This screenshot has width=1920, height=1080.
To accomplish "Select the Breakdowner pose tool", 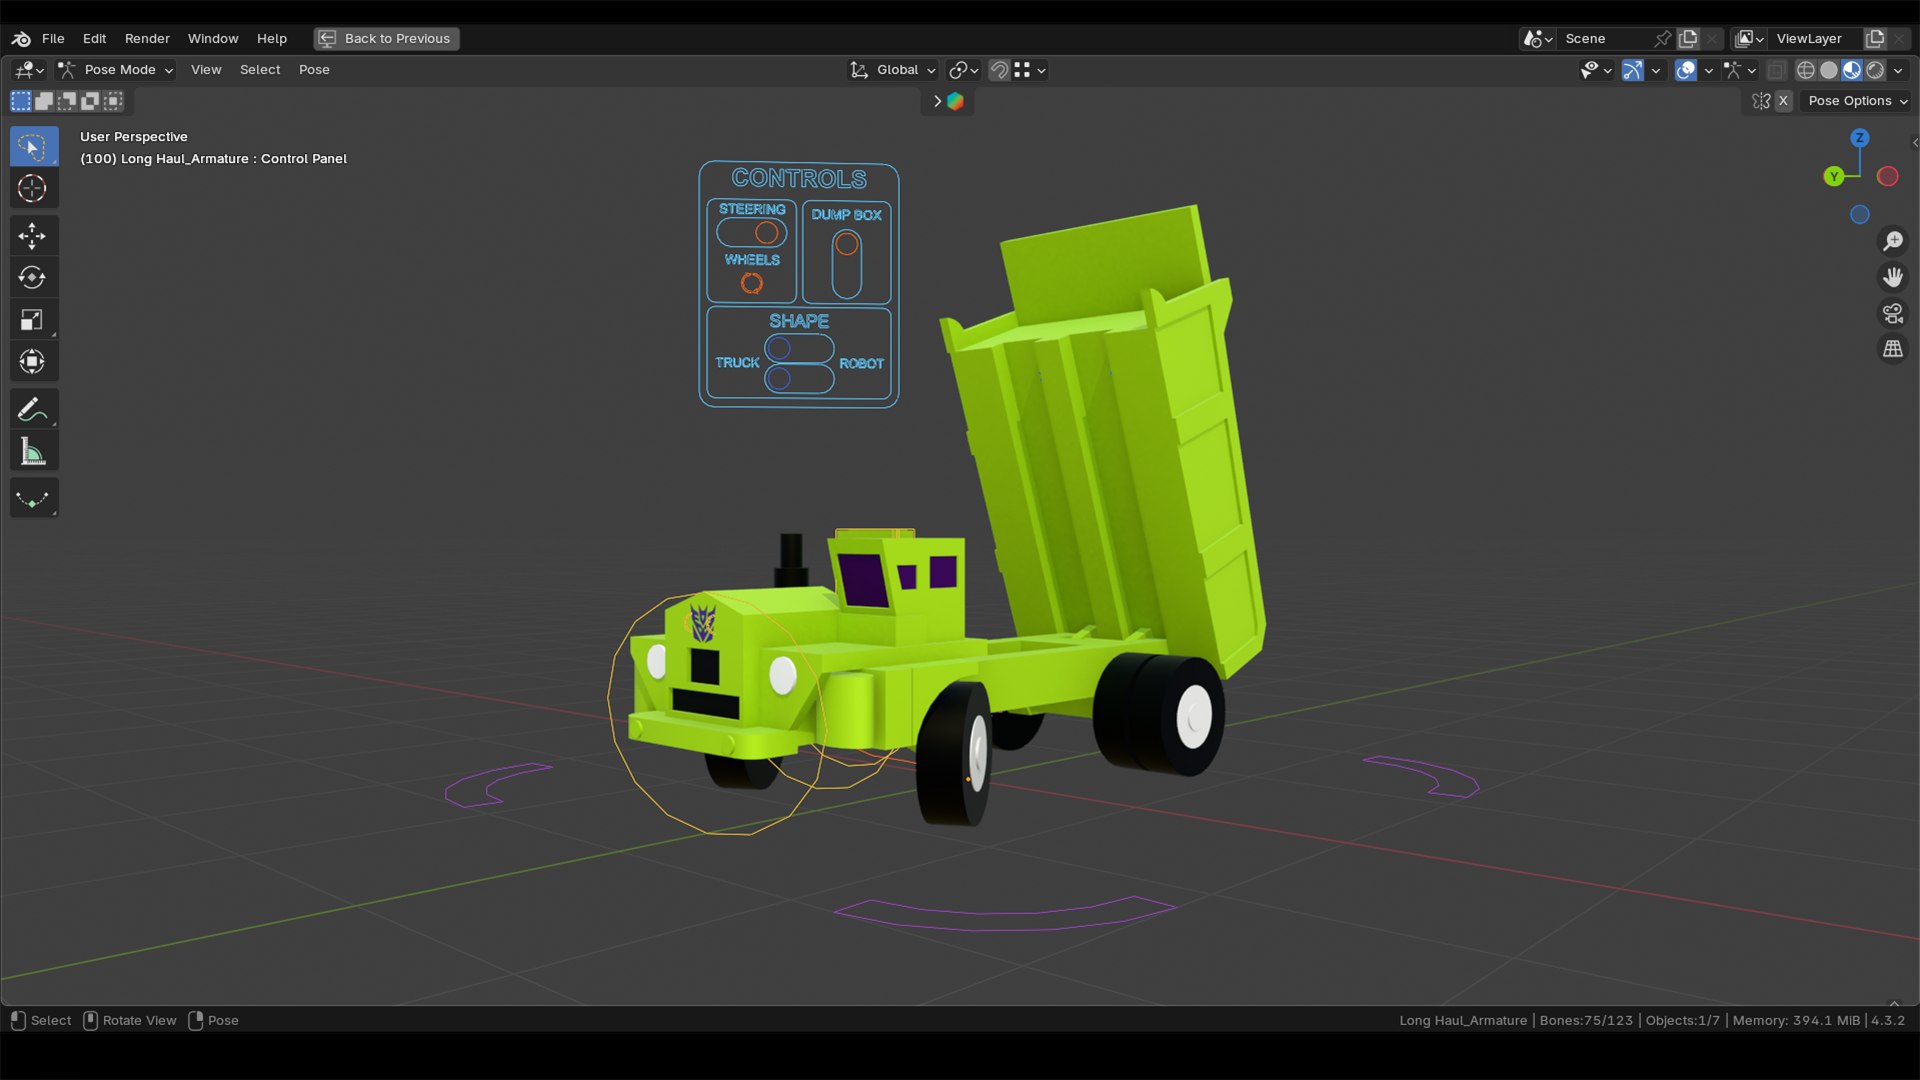I will (33, 498).
